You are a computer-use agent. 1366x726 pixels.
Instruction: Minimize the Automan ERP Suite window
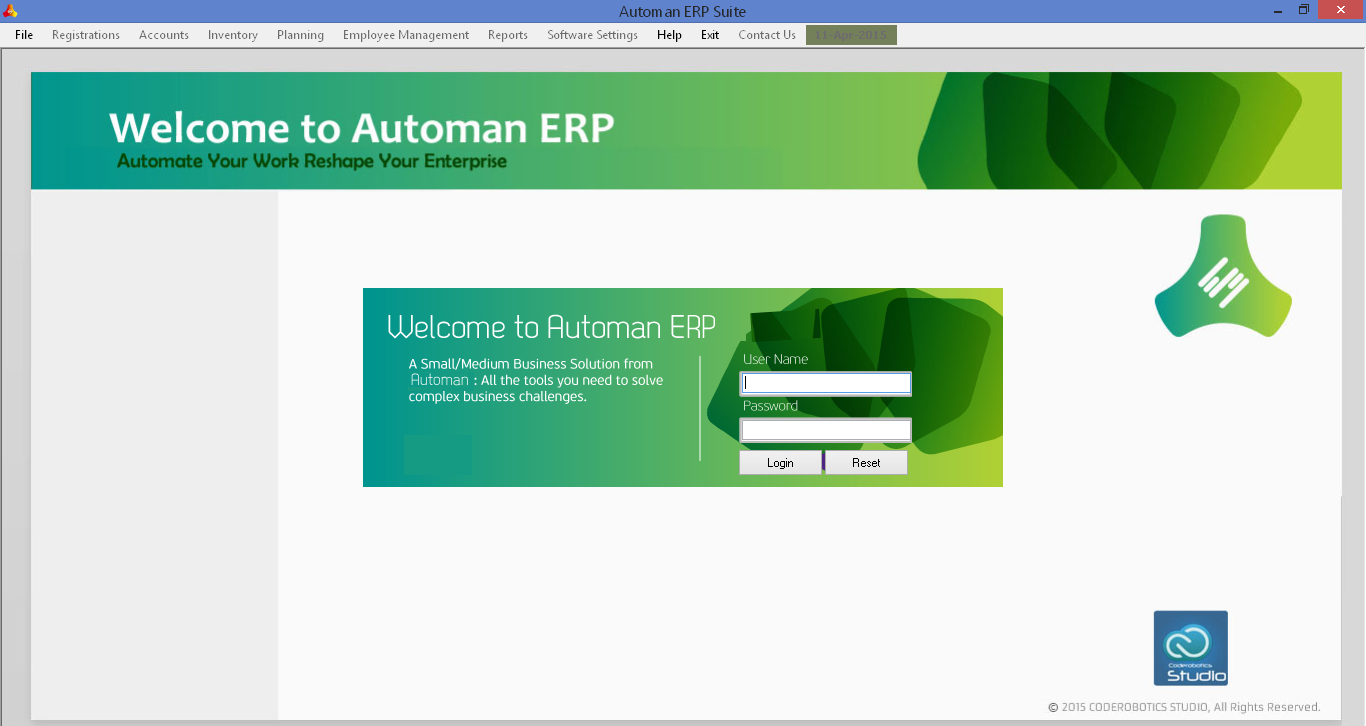[1278, 10]
